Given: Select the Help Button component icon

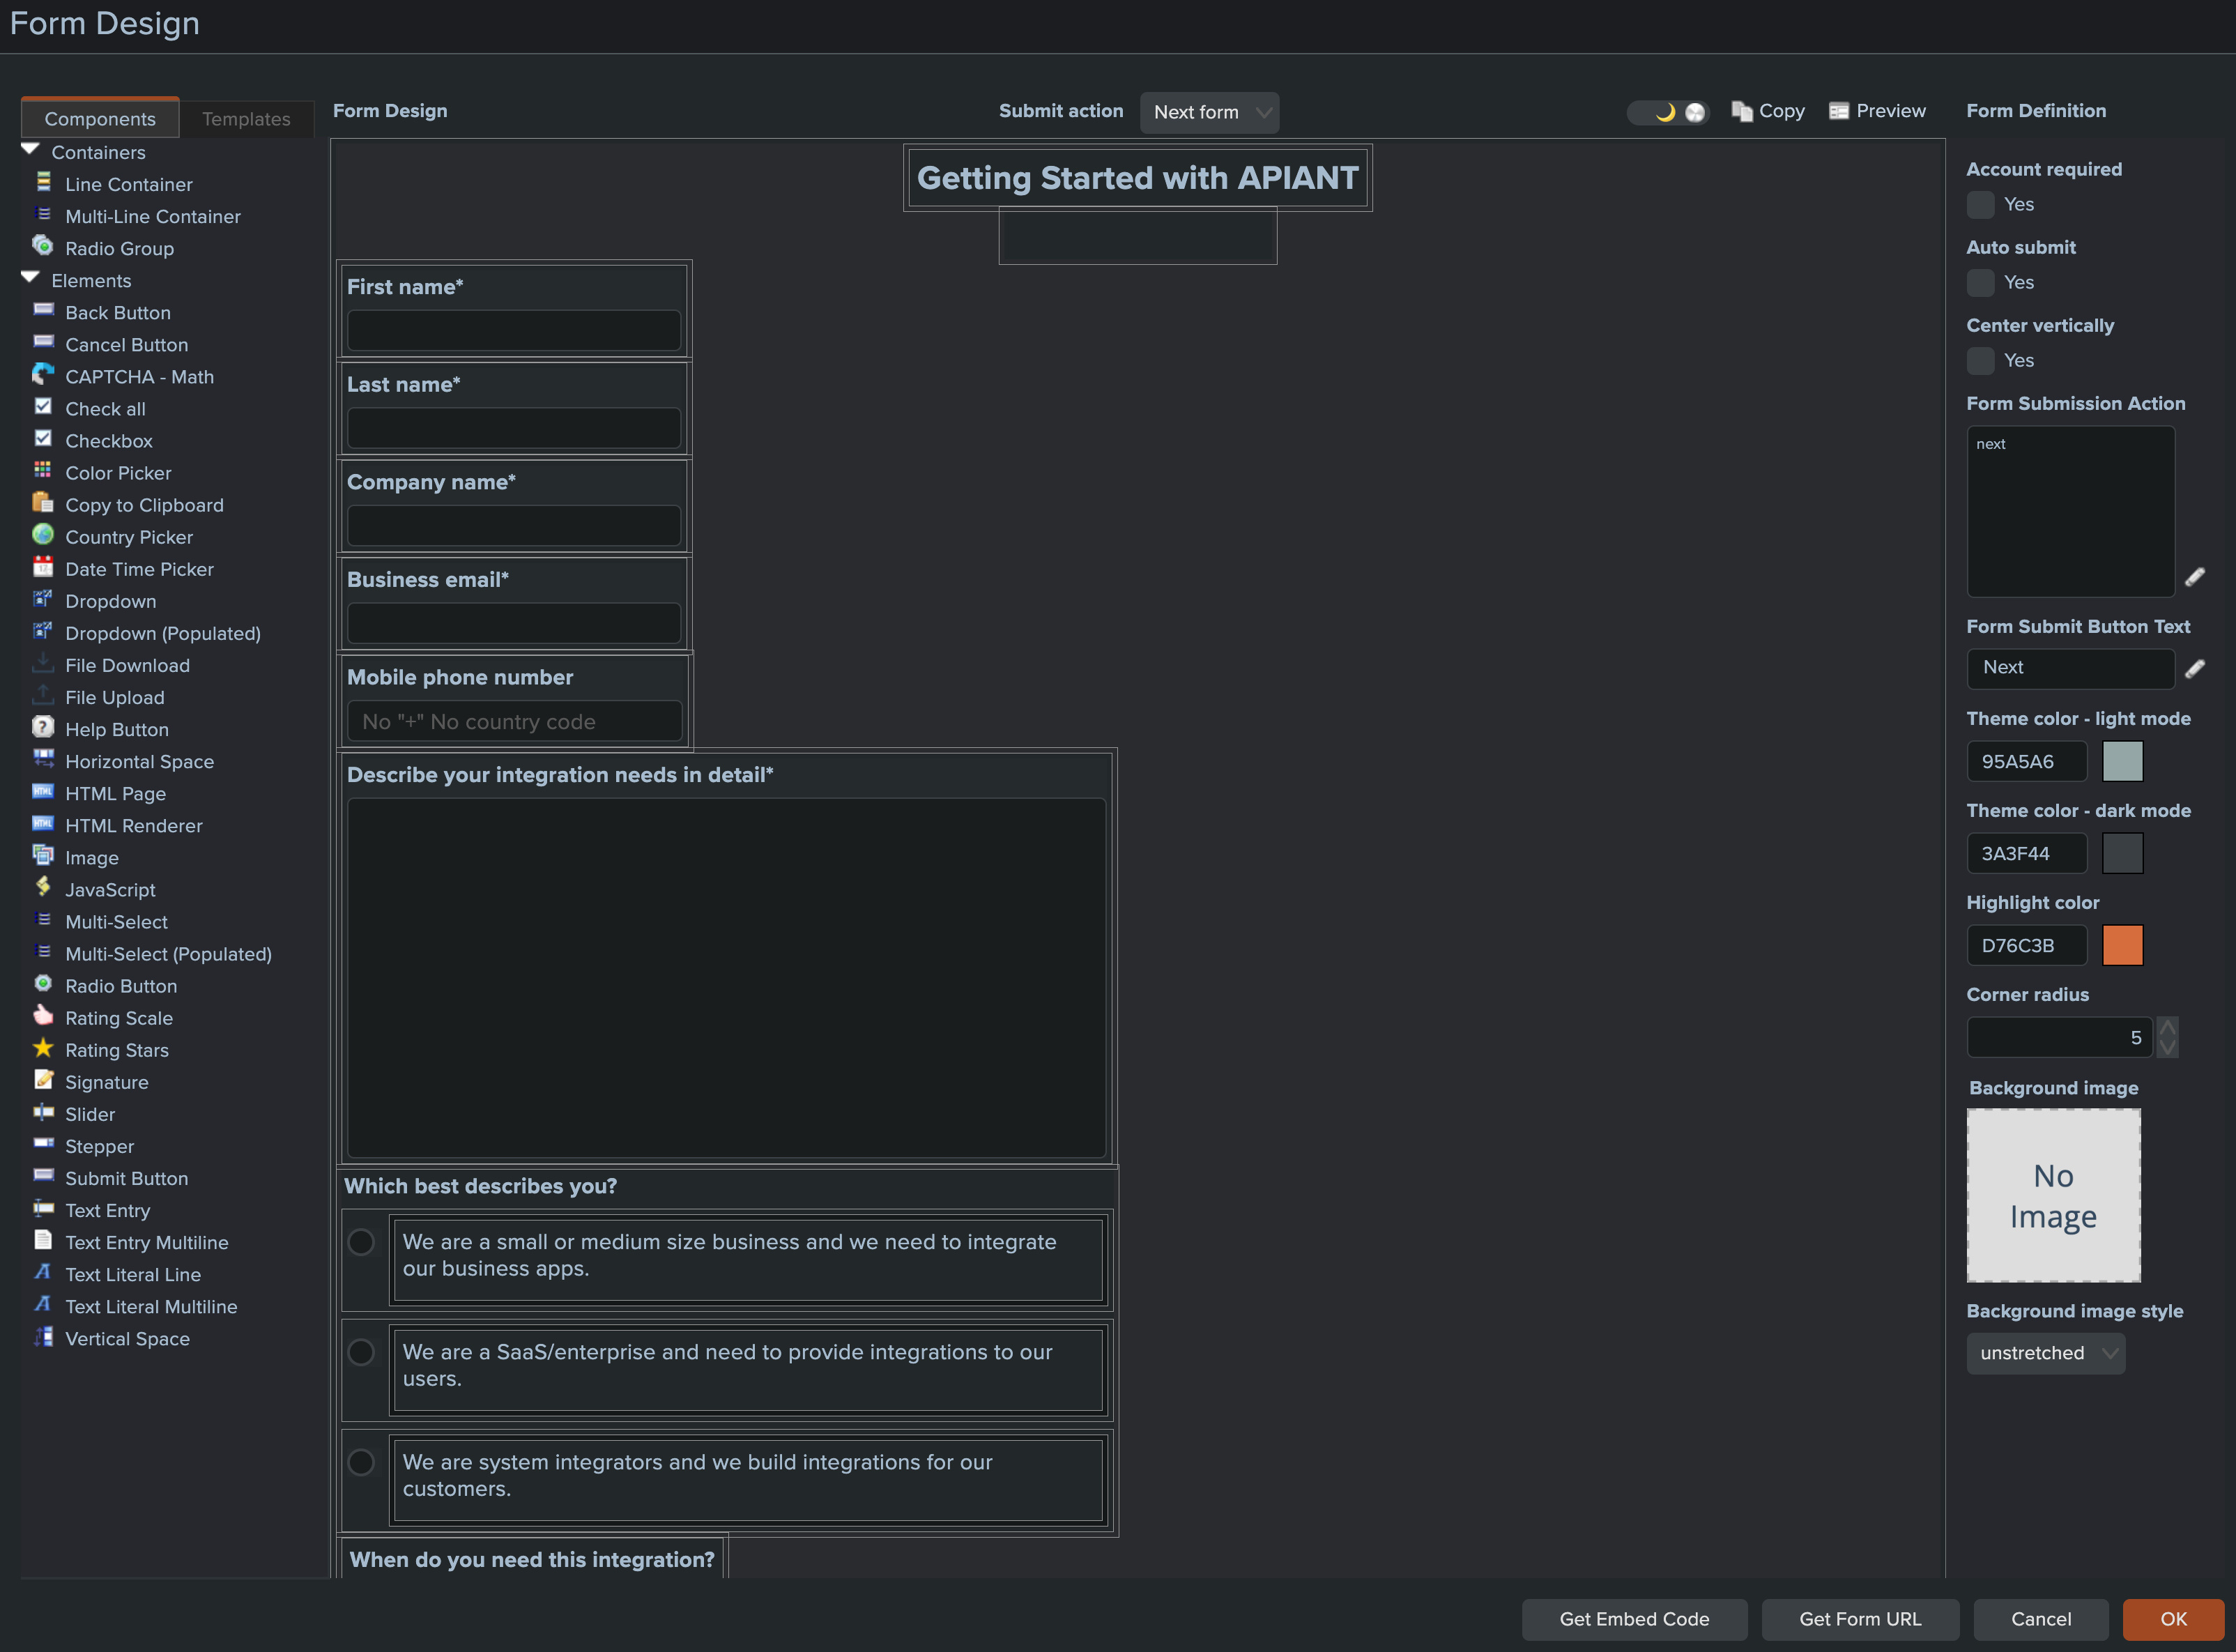Looking at the screenshot, I should (x=43, y=727).
